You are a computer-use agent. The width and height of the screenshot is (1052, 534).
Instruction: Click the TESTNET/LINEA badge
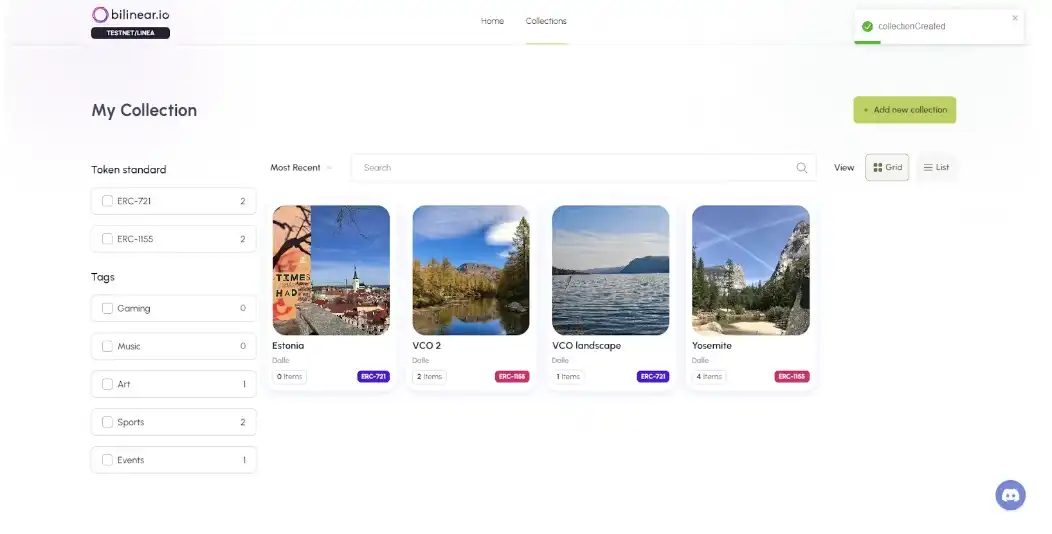tap(130, 33)
